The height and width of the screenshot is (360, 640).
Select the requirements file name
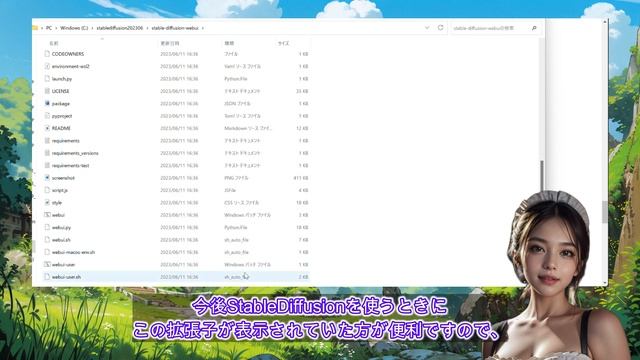[x=66, y=141]
